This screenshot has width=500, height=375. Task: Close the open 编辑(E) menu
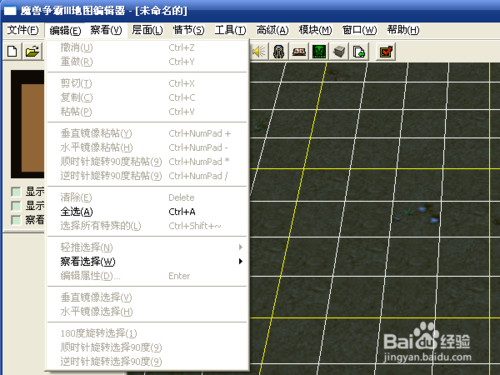tap(65, 30)
